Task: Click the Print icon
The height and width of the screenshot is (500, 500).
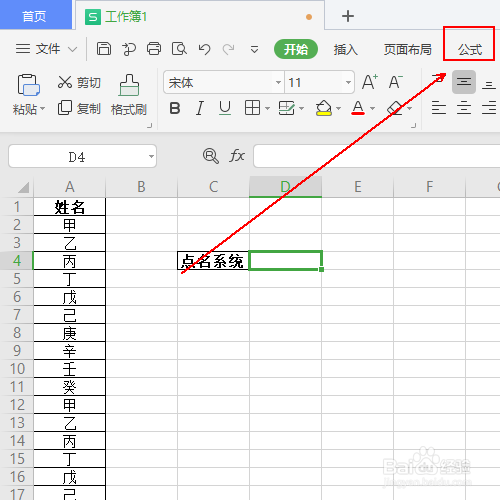Action: (x=154, y=49)
